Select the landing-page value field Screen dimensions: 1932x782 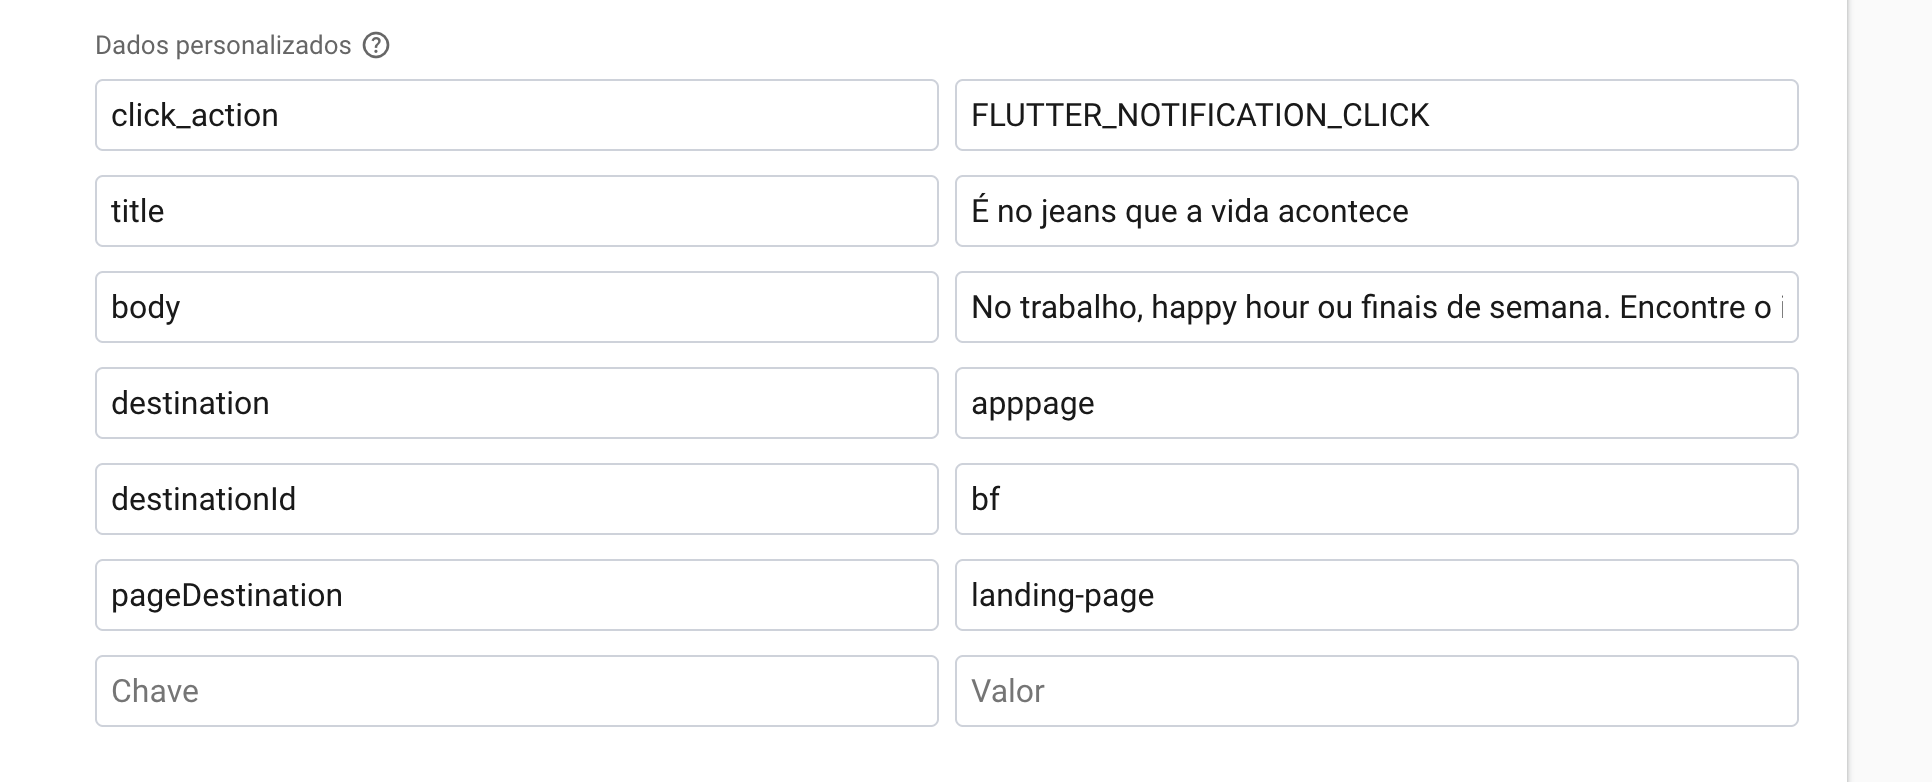1376,595
